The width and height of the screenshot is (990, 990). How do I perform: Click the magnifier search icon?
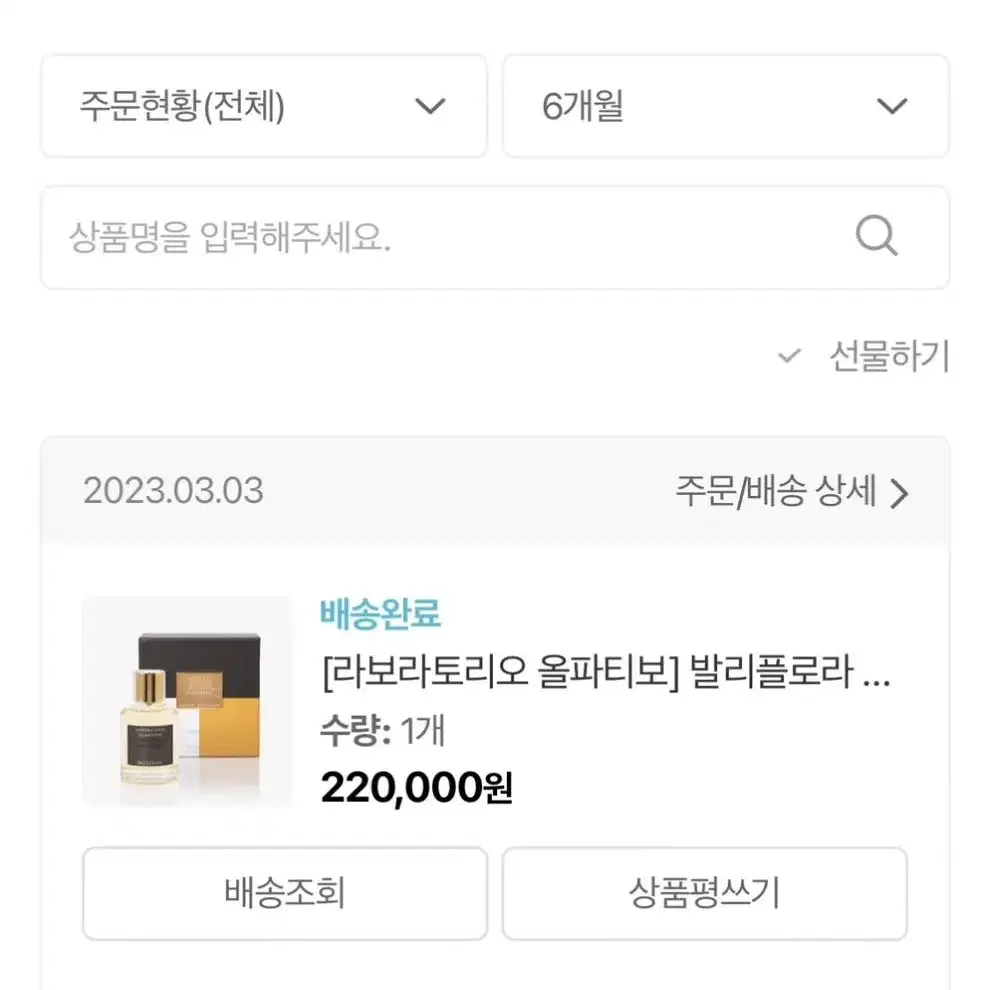[x=876, y=236]
